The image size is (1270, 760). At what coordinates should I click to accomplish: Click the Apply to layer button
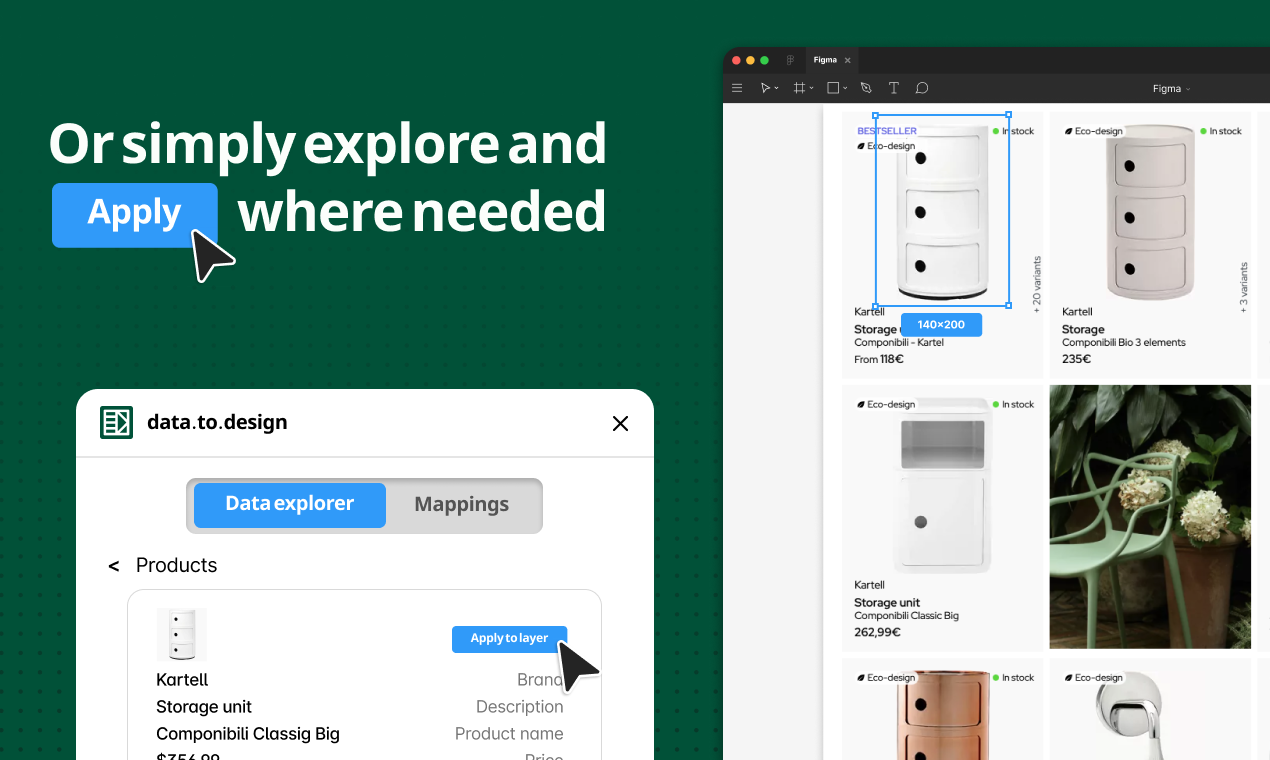click(509, 639)
